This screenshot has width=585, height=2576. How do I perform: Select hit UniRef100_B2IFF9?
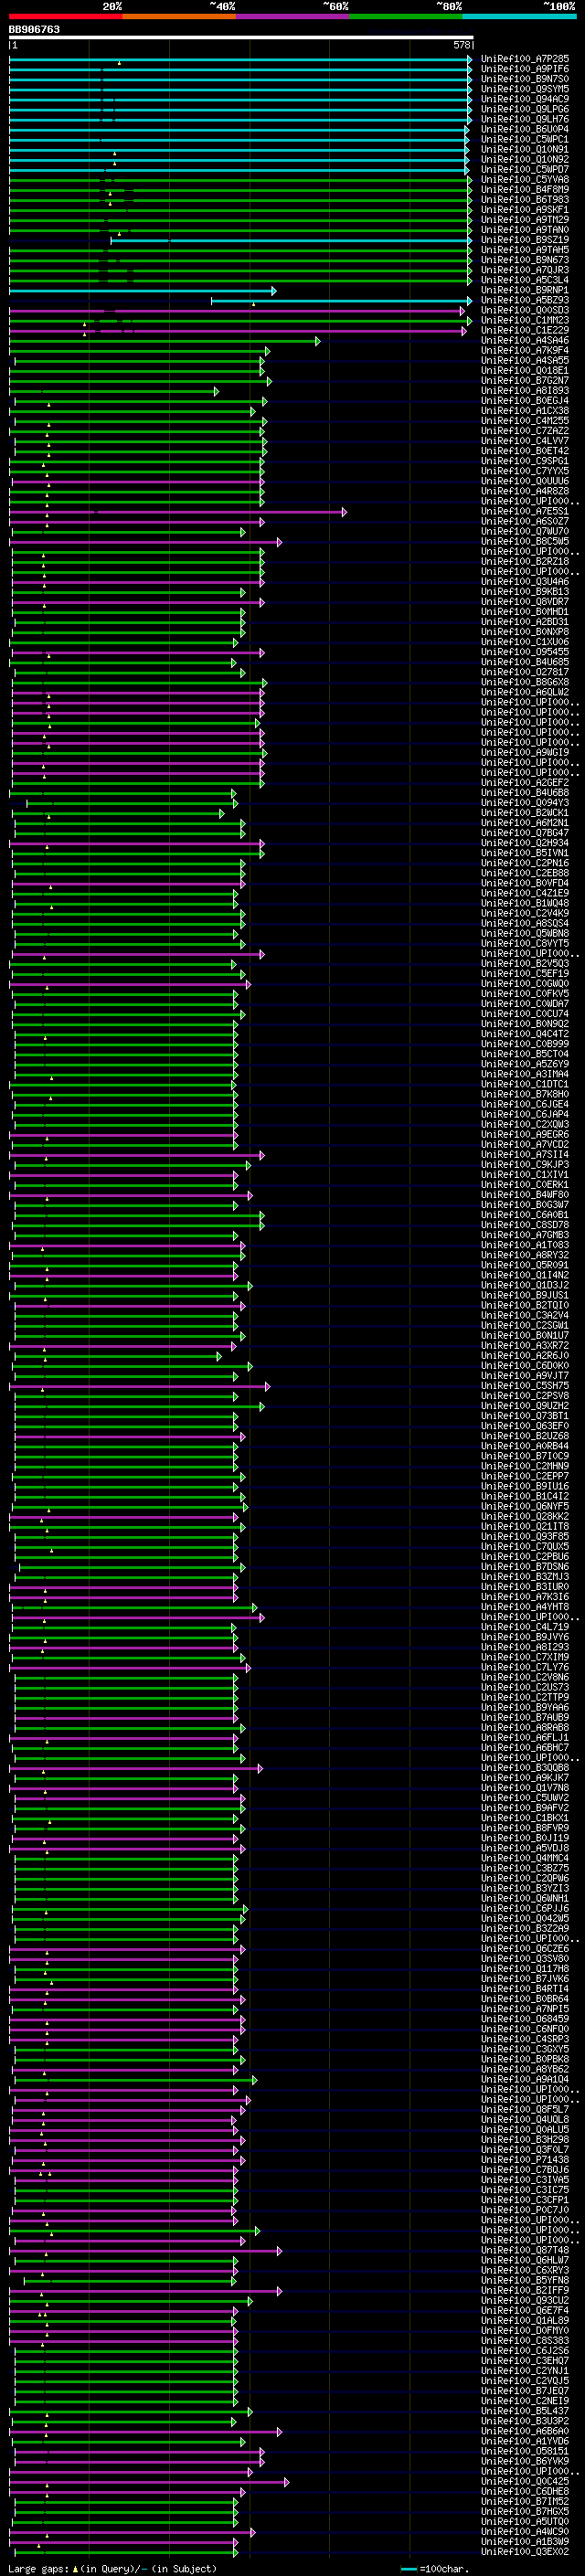click(x=525, y=2290)
